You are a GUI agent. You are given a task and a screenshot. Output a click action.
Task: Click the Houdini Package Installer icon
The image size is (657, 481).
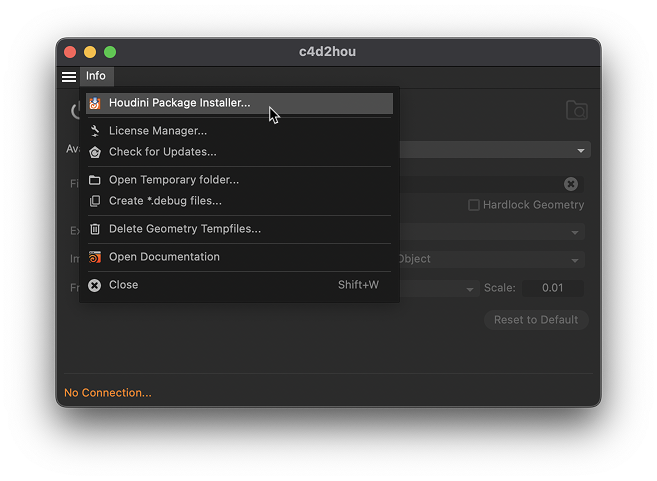pyautogui.click(x=95, y=103)
